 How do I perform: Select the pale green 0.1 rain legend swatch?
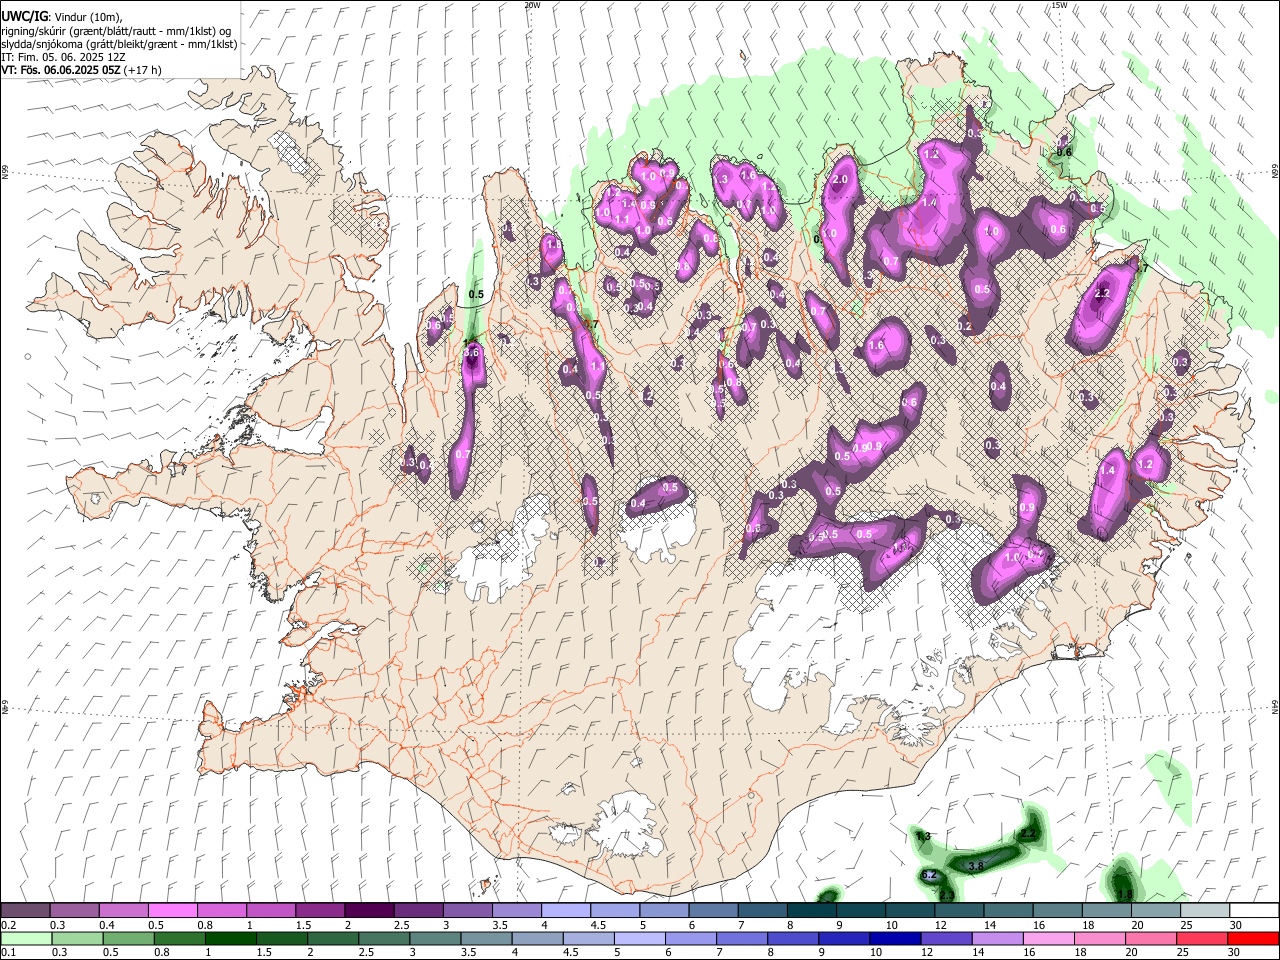(x=27, y=938)
